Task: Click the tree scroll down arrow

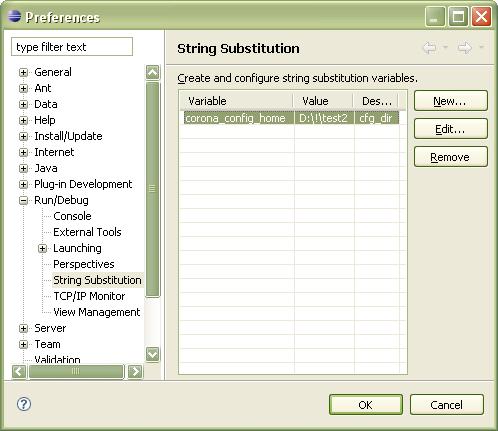Action: 153,354
